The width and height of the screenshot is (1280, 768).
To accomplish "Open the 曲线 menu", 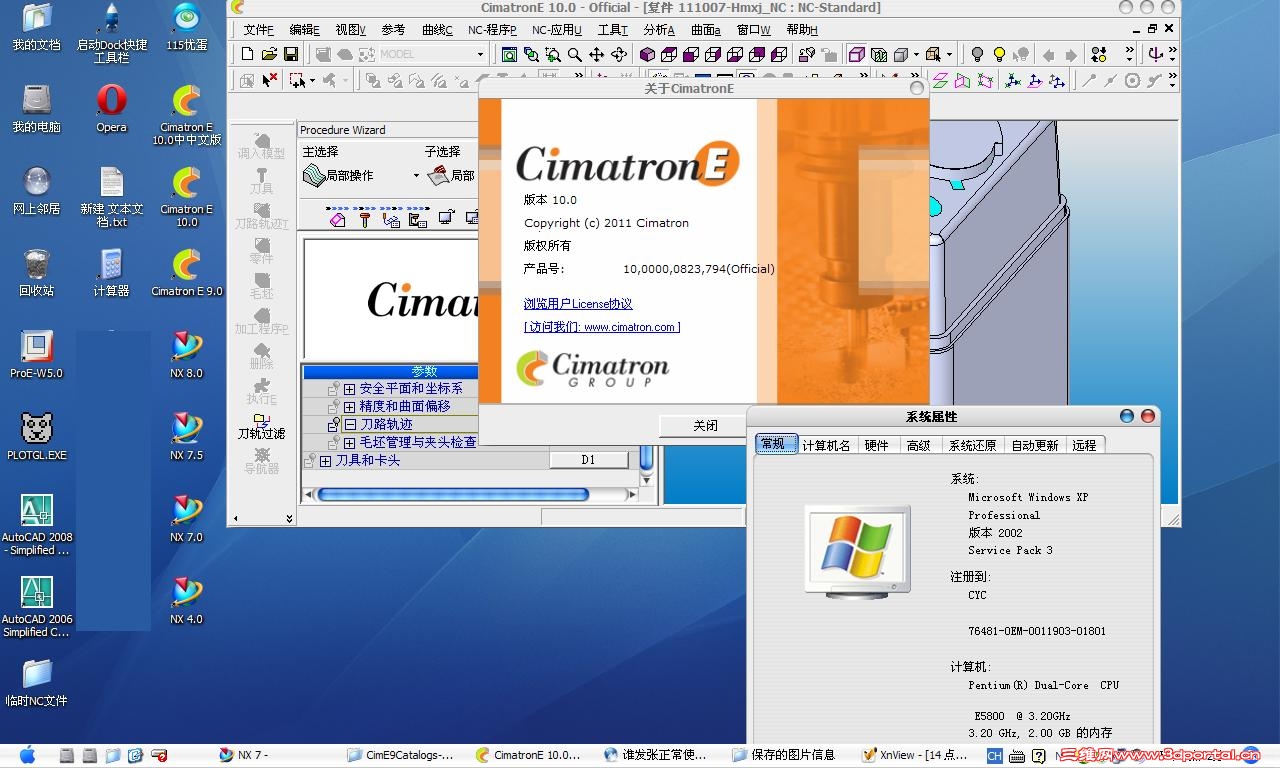I will [437, 30].
